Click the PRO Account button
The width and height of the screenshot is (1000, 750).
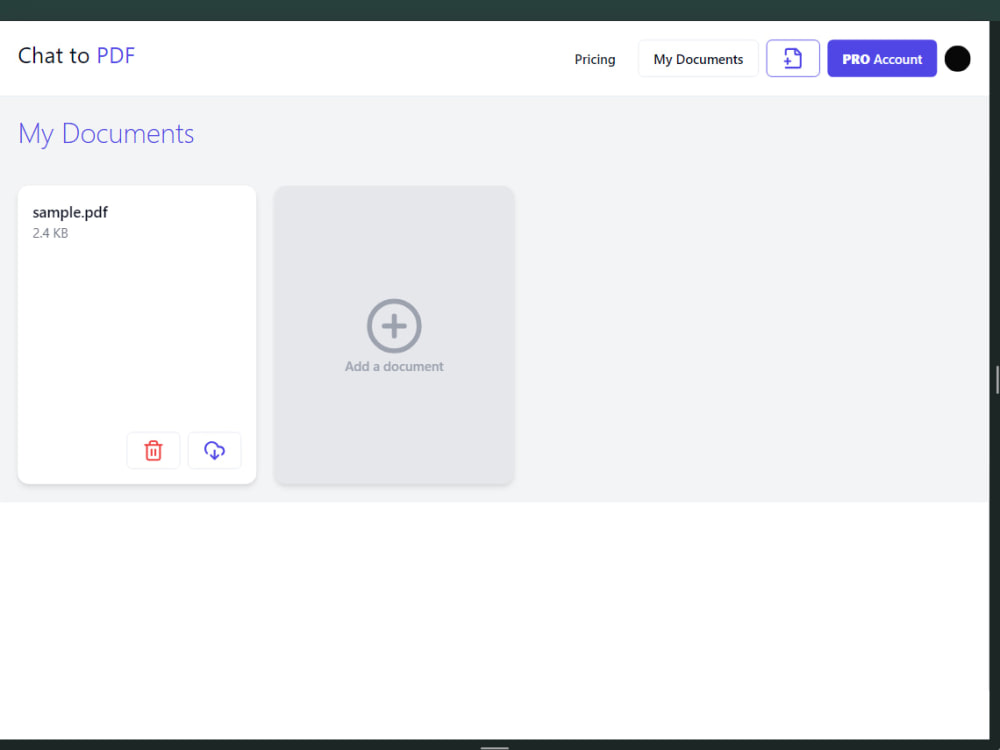point(882,59)
